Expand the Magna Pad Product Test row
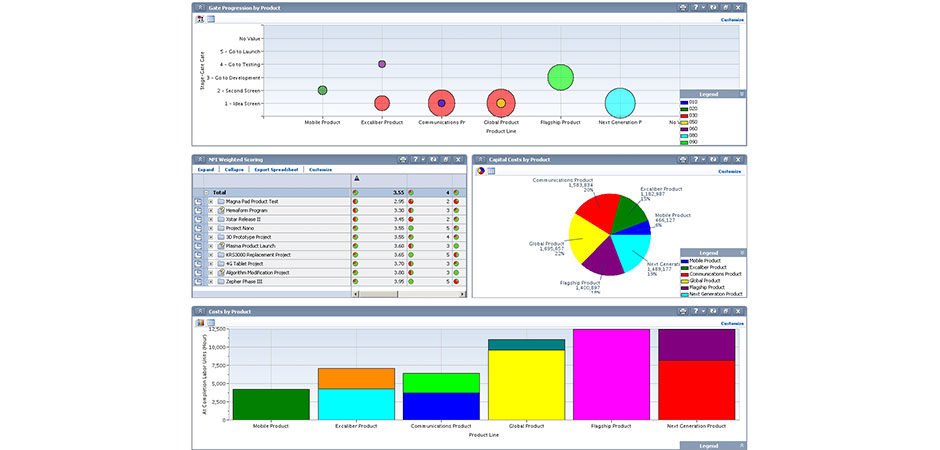This screenshot has height=450, width=940. click(x=210, y=201)
